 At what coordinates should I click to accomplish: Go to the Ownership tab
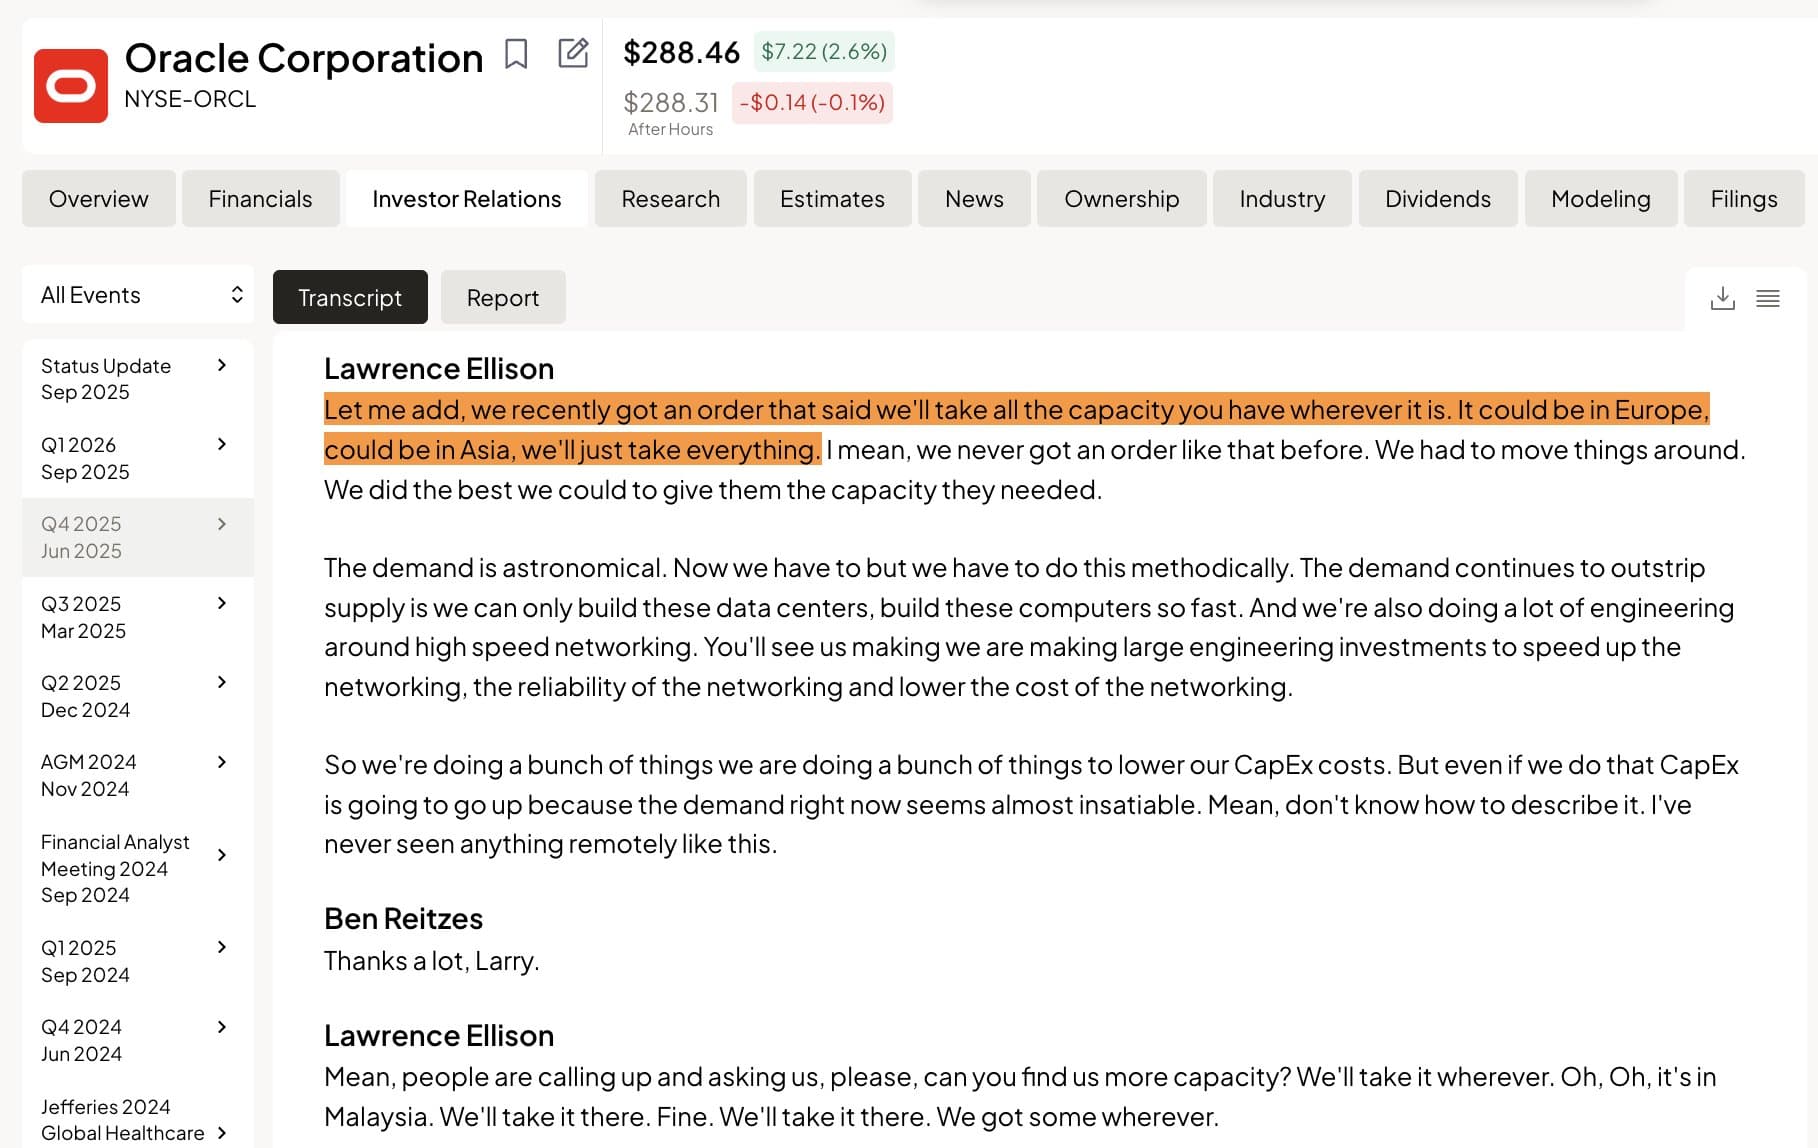click(x=1121, y=199)
